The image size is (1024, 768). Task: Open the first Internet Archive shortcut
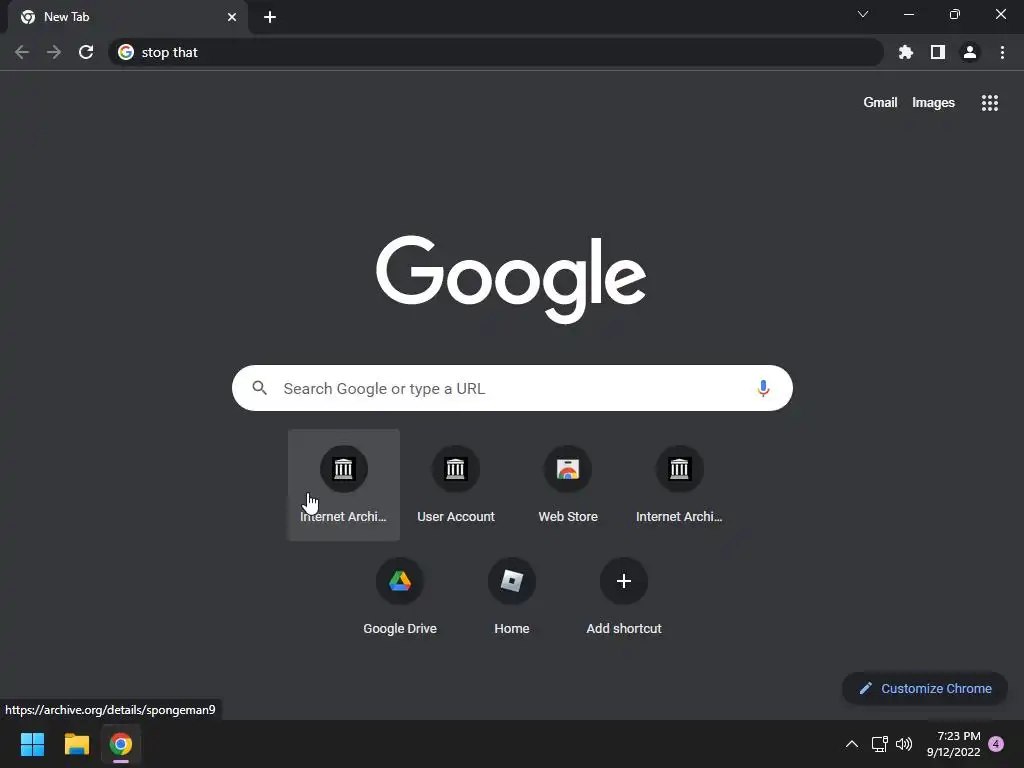tap(344, 485)
